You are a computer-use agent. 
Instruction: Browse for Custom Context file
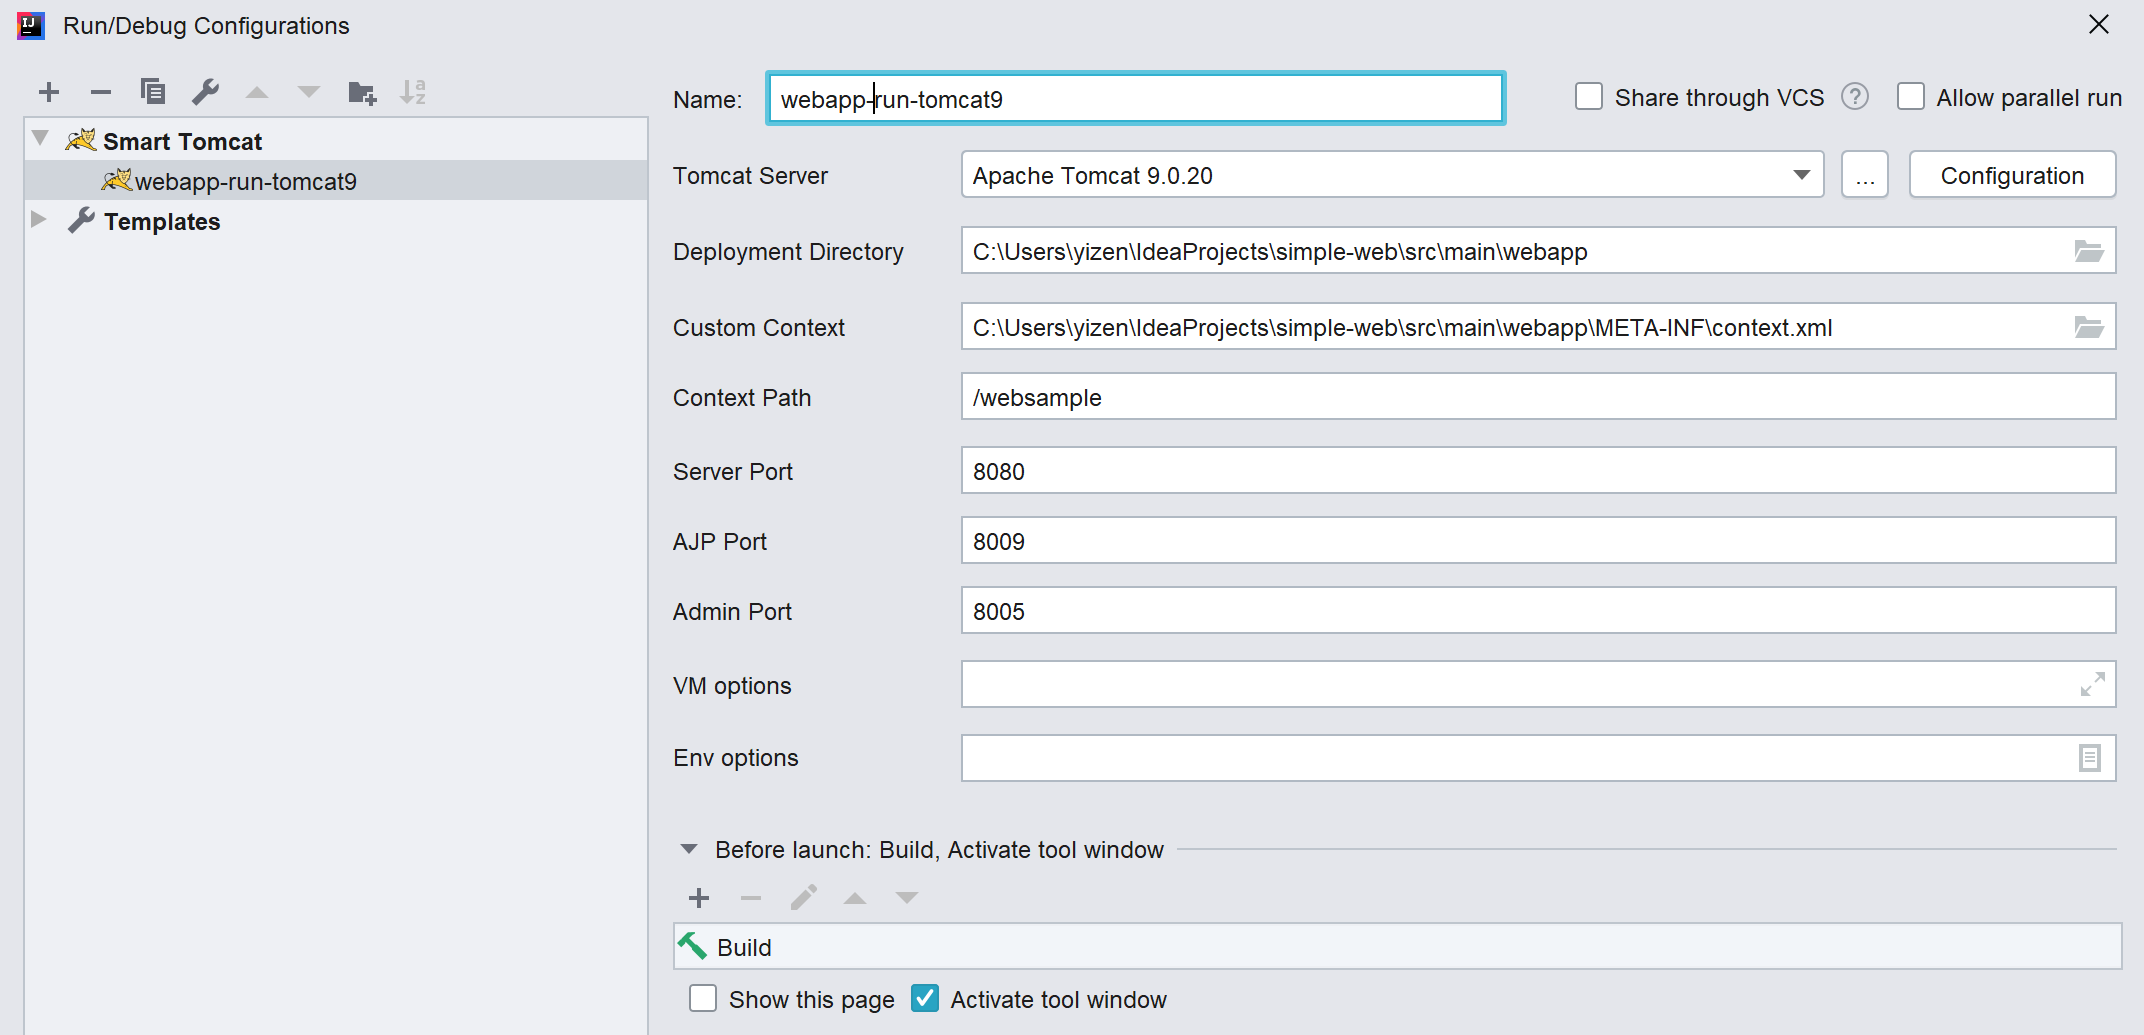(x=2089, y=327)
